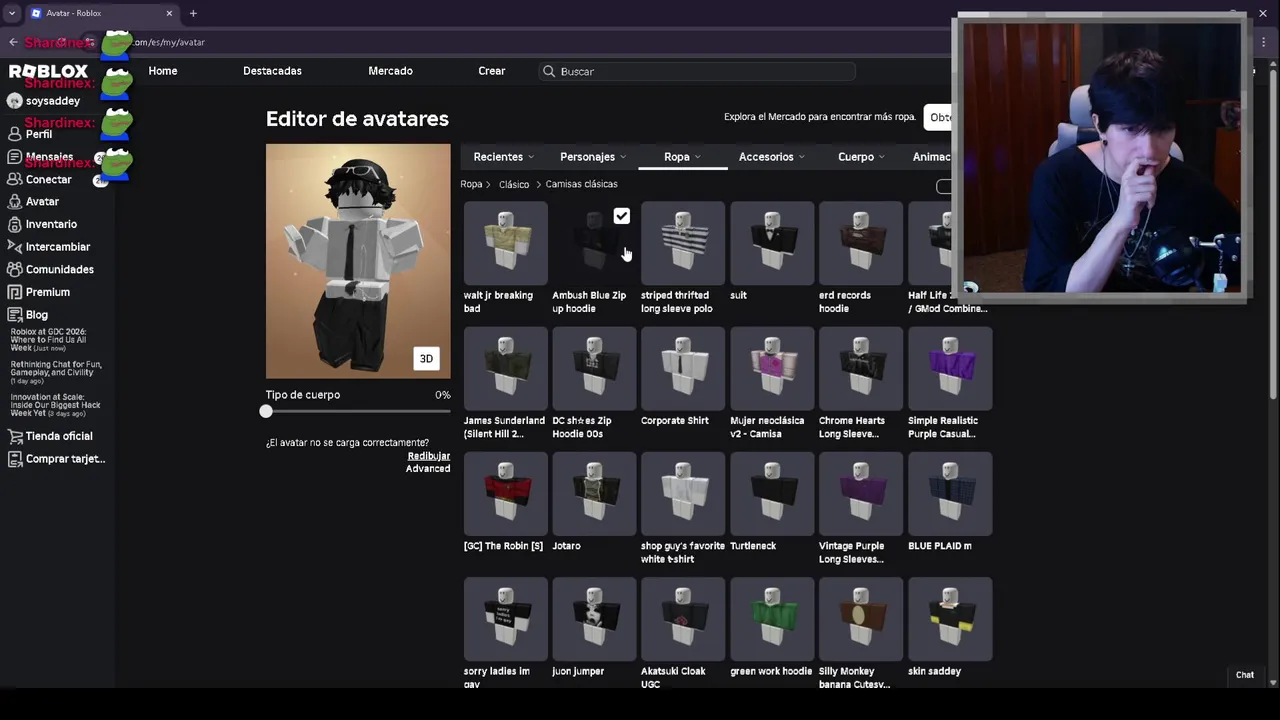Equip the Akatsuki Cloak UGC shirt
The width and height of the screenshot is (1280, 720).
point(683,618)
